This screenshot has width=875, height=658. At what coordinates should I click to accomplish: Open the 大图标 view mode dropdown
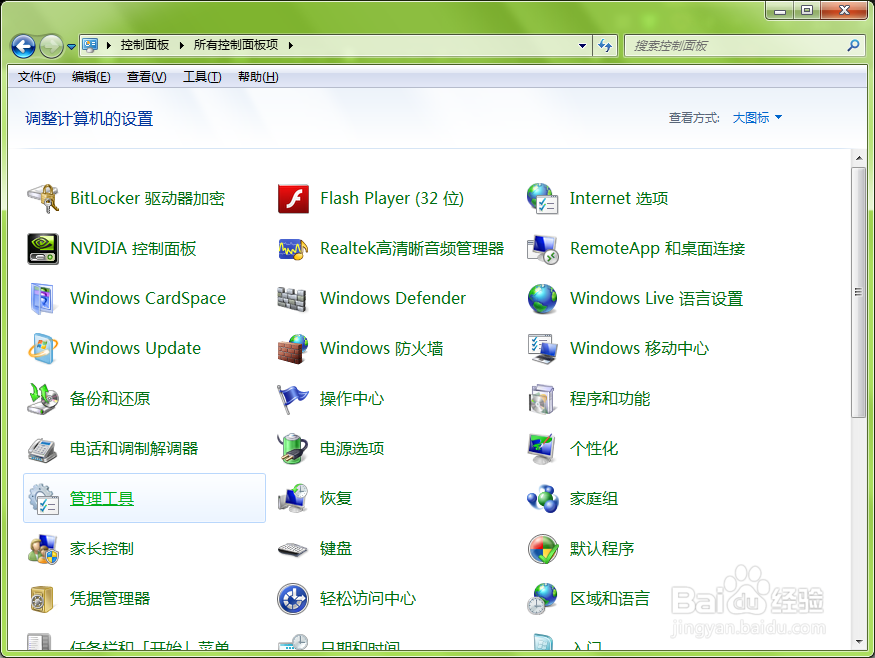pyautogui.click(x=757, y=118)
